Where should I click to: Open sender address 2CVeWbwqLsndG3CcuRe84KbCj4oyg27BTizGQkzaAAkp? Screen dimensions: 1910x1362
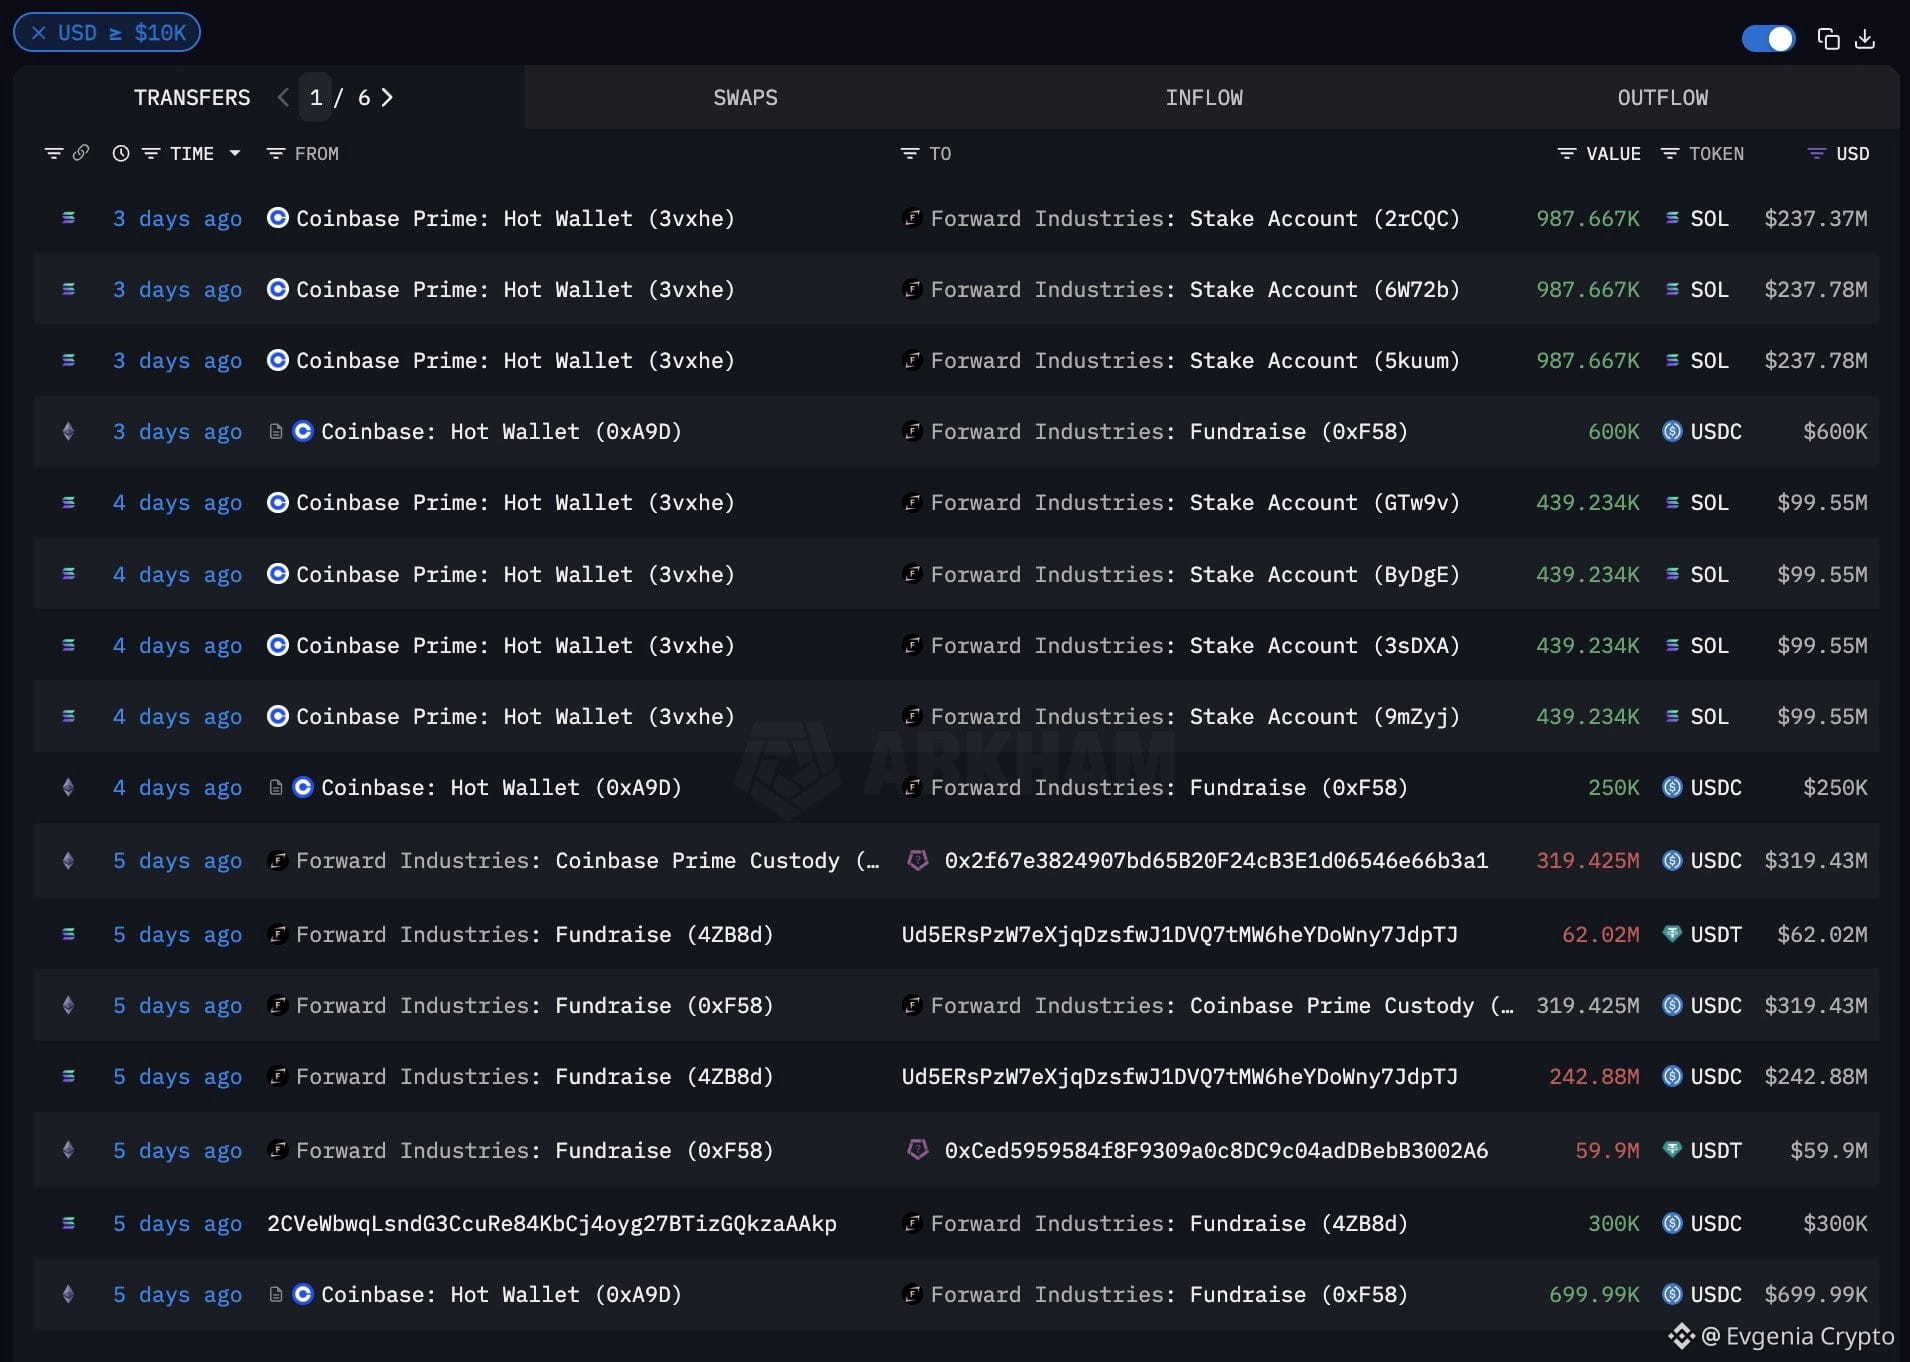[x=552, y=1224]
